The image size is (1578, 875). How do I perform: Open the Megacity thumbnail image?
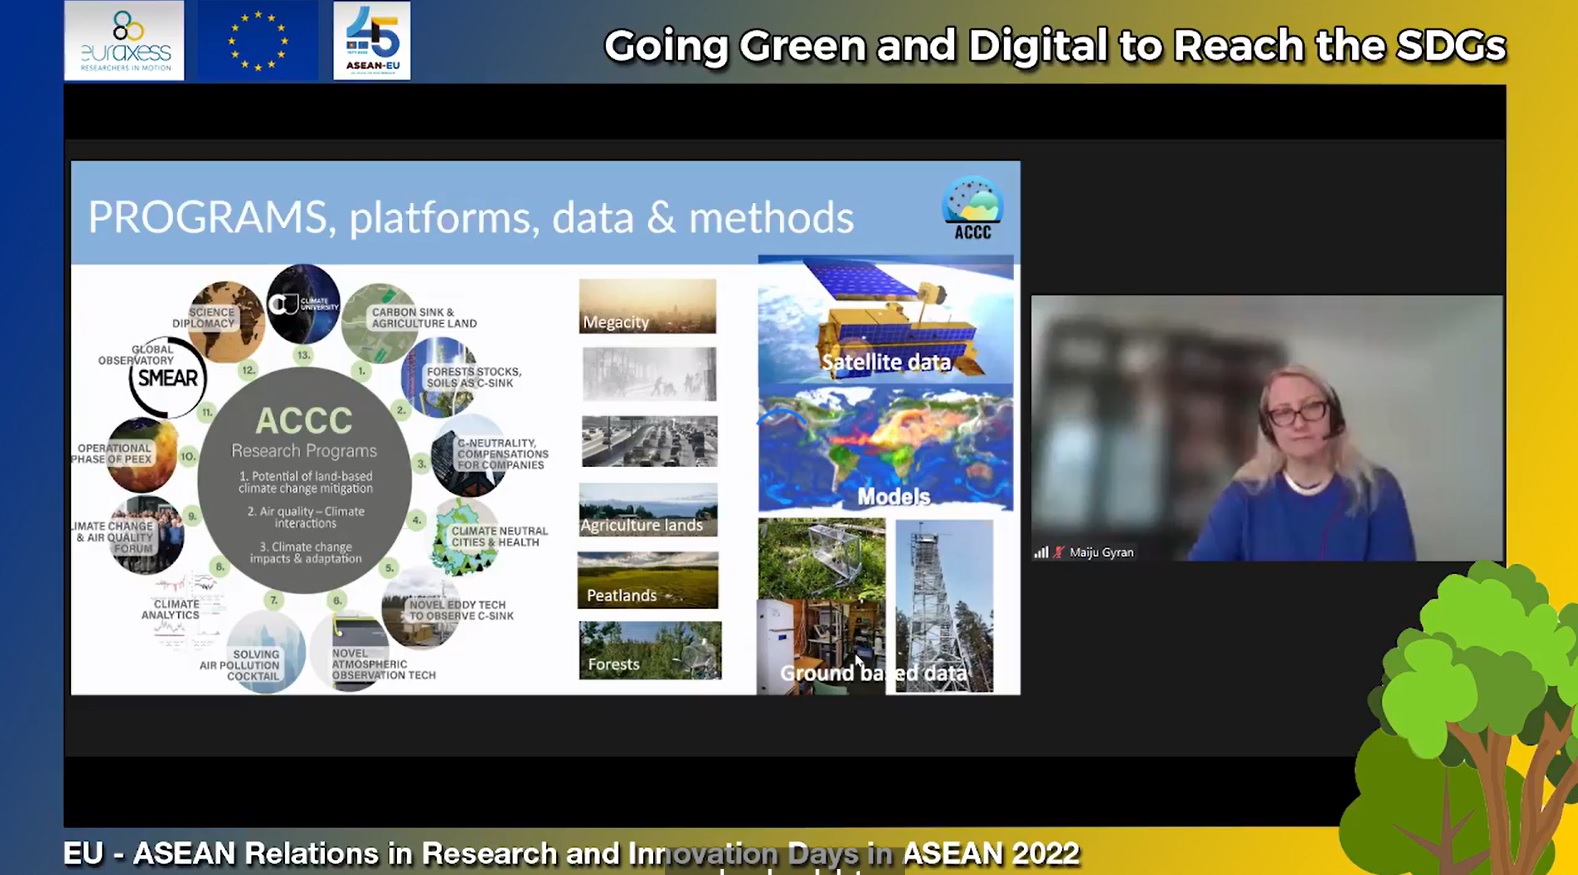tap(648, 307)
